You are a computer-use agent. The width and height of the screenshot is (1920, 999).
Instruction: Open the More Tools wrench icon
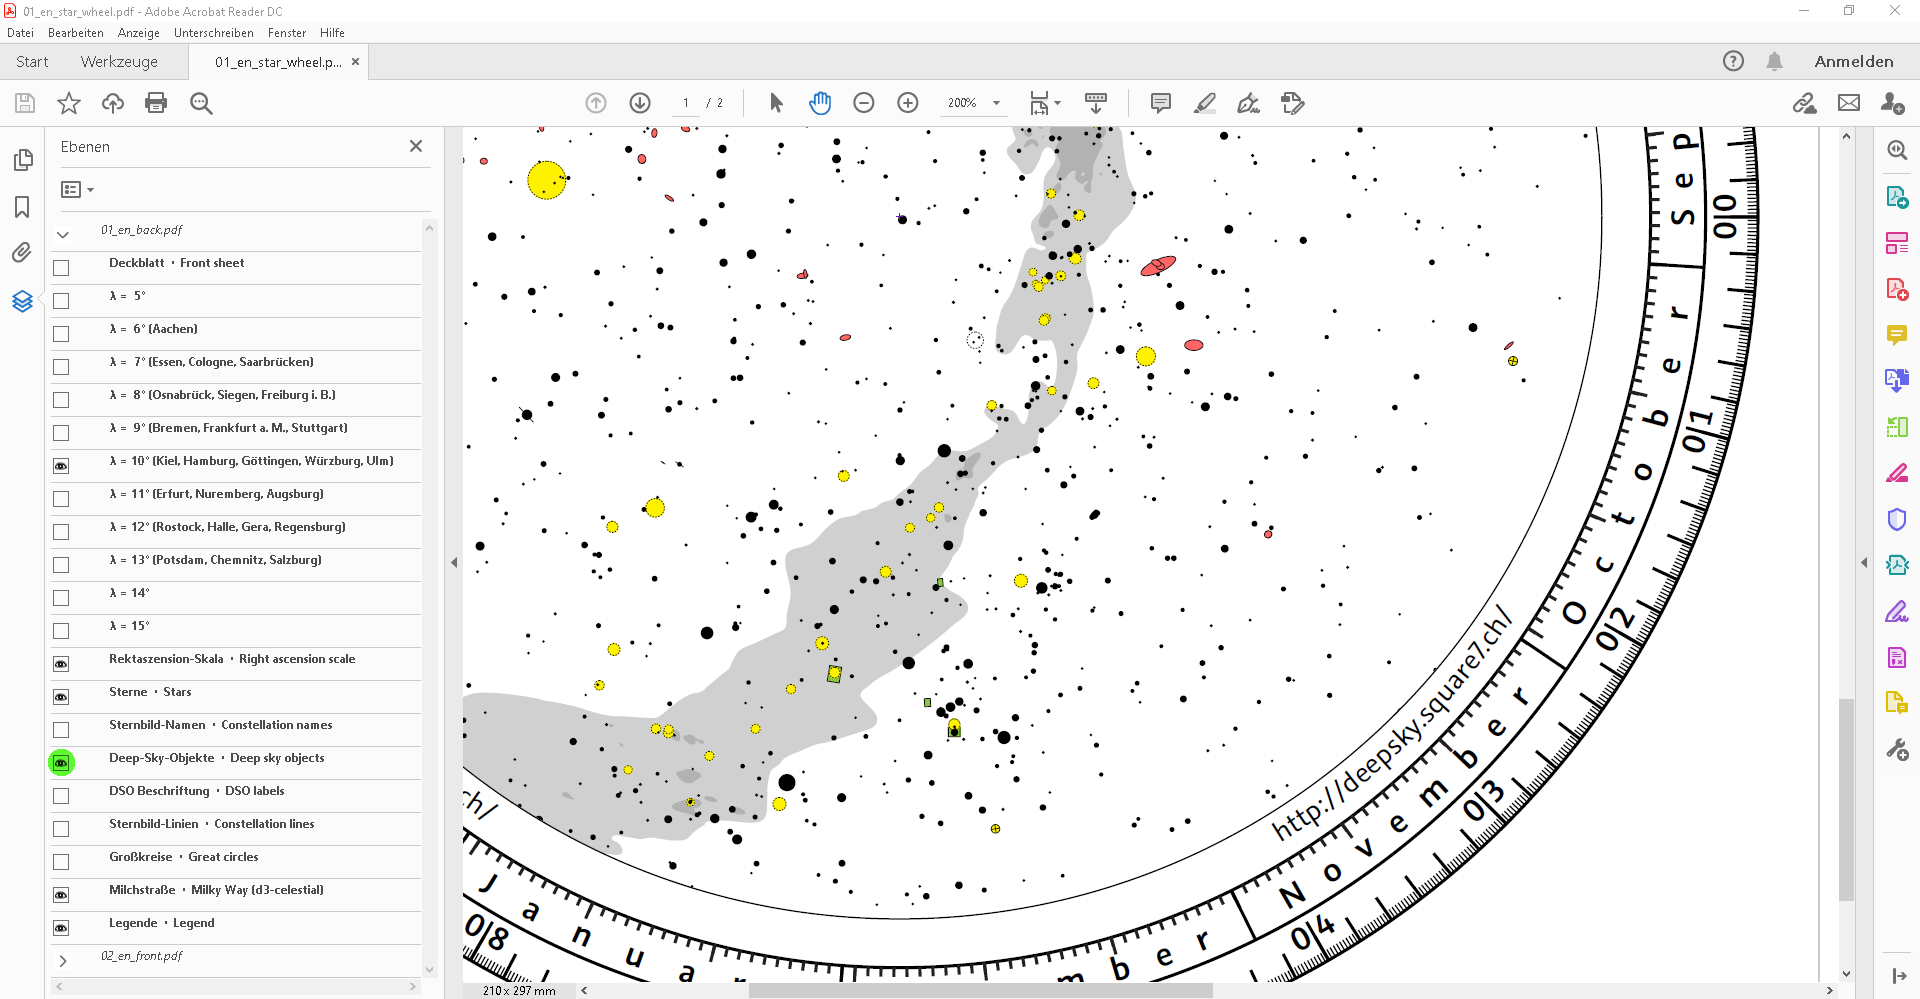(x=1896, y=749)
